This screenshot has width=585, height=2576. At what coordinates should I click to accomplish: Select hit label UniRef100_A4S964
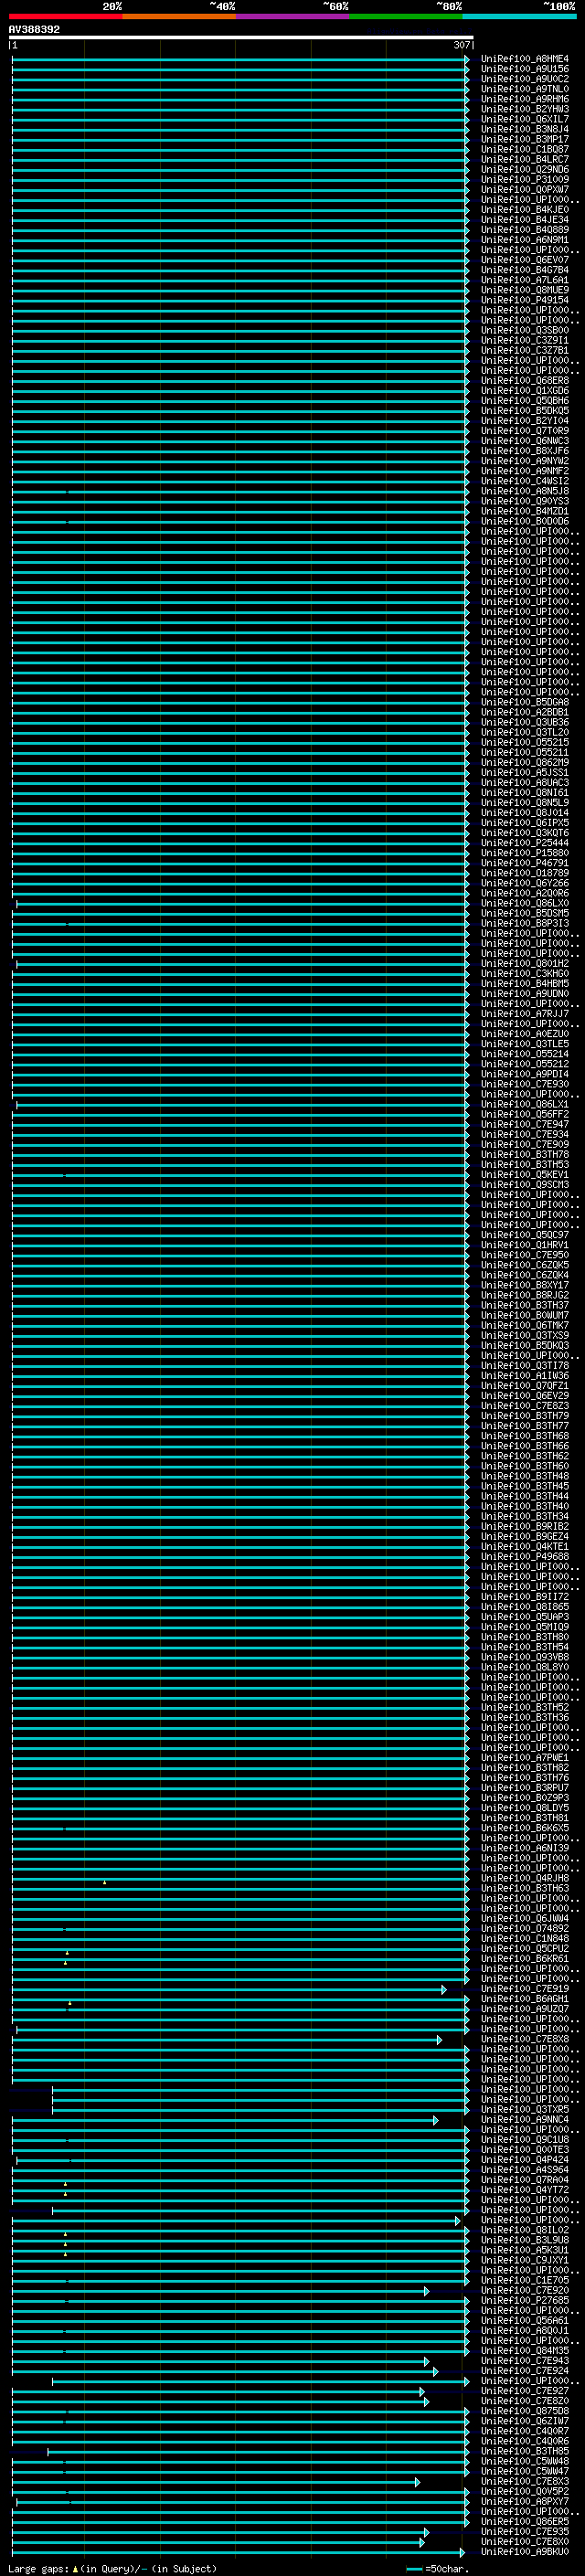(525, 2170)
